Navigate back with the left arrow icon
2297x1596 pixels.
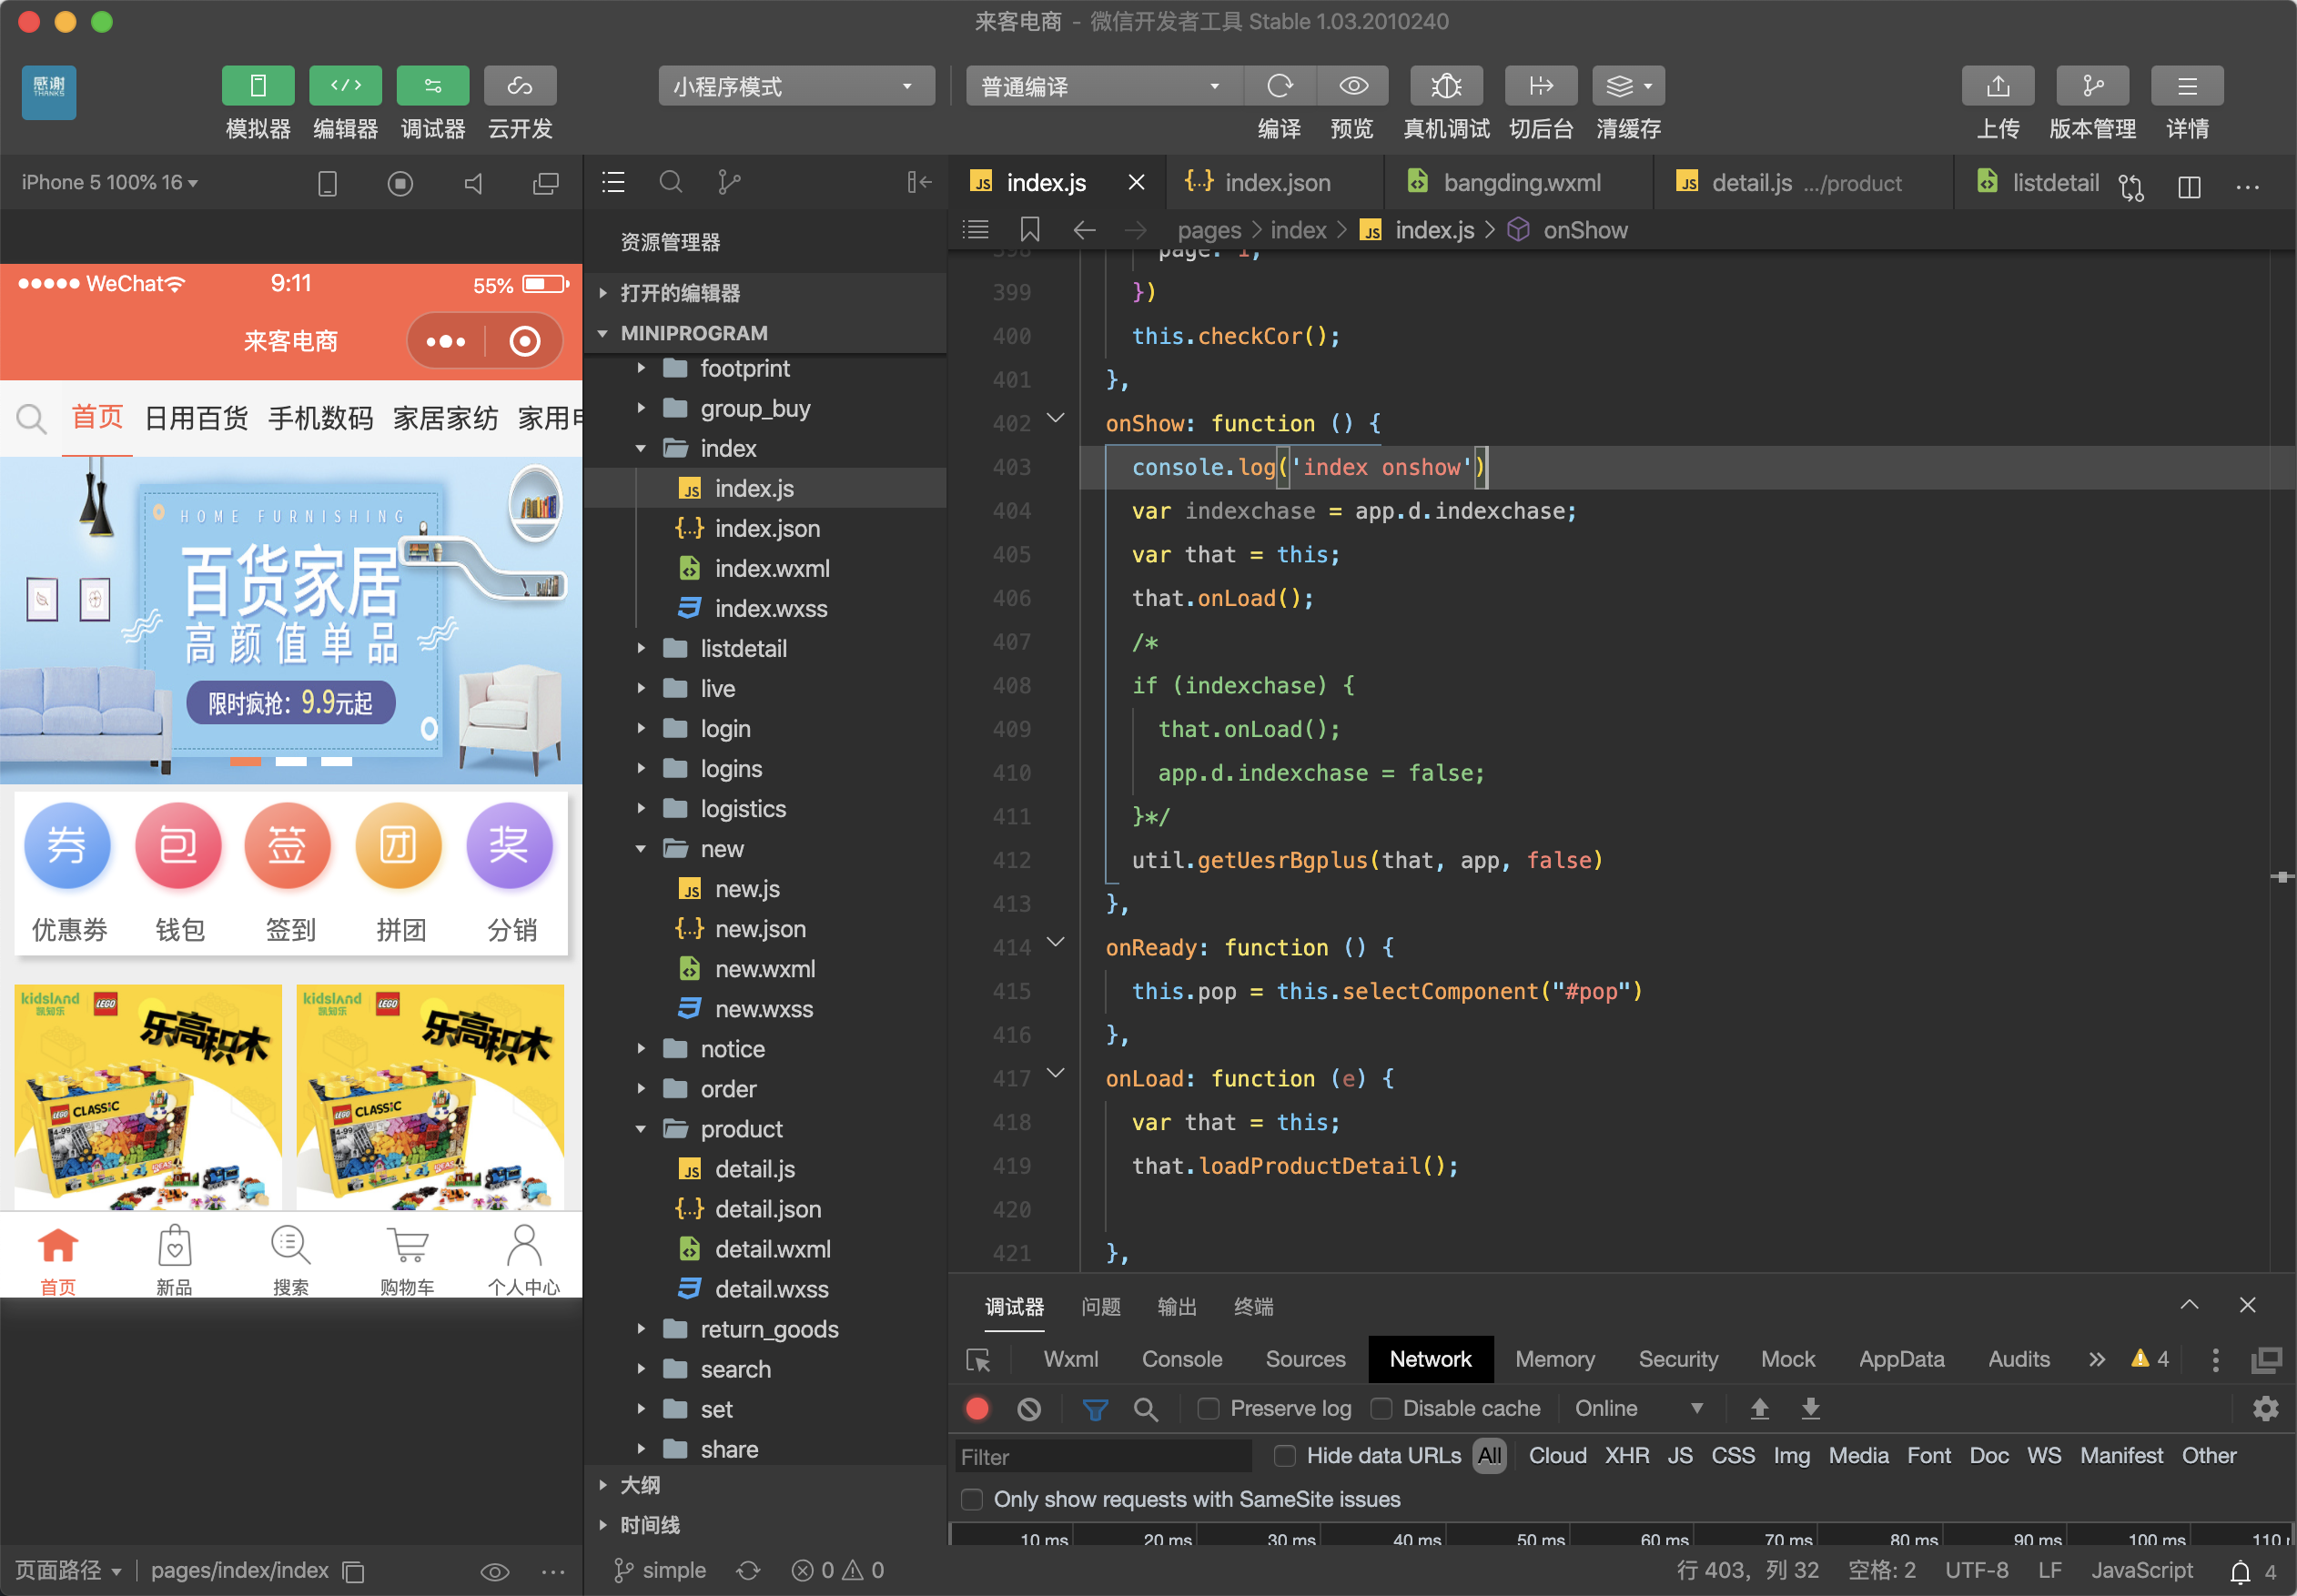(1084, 230)
